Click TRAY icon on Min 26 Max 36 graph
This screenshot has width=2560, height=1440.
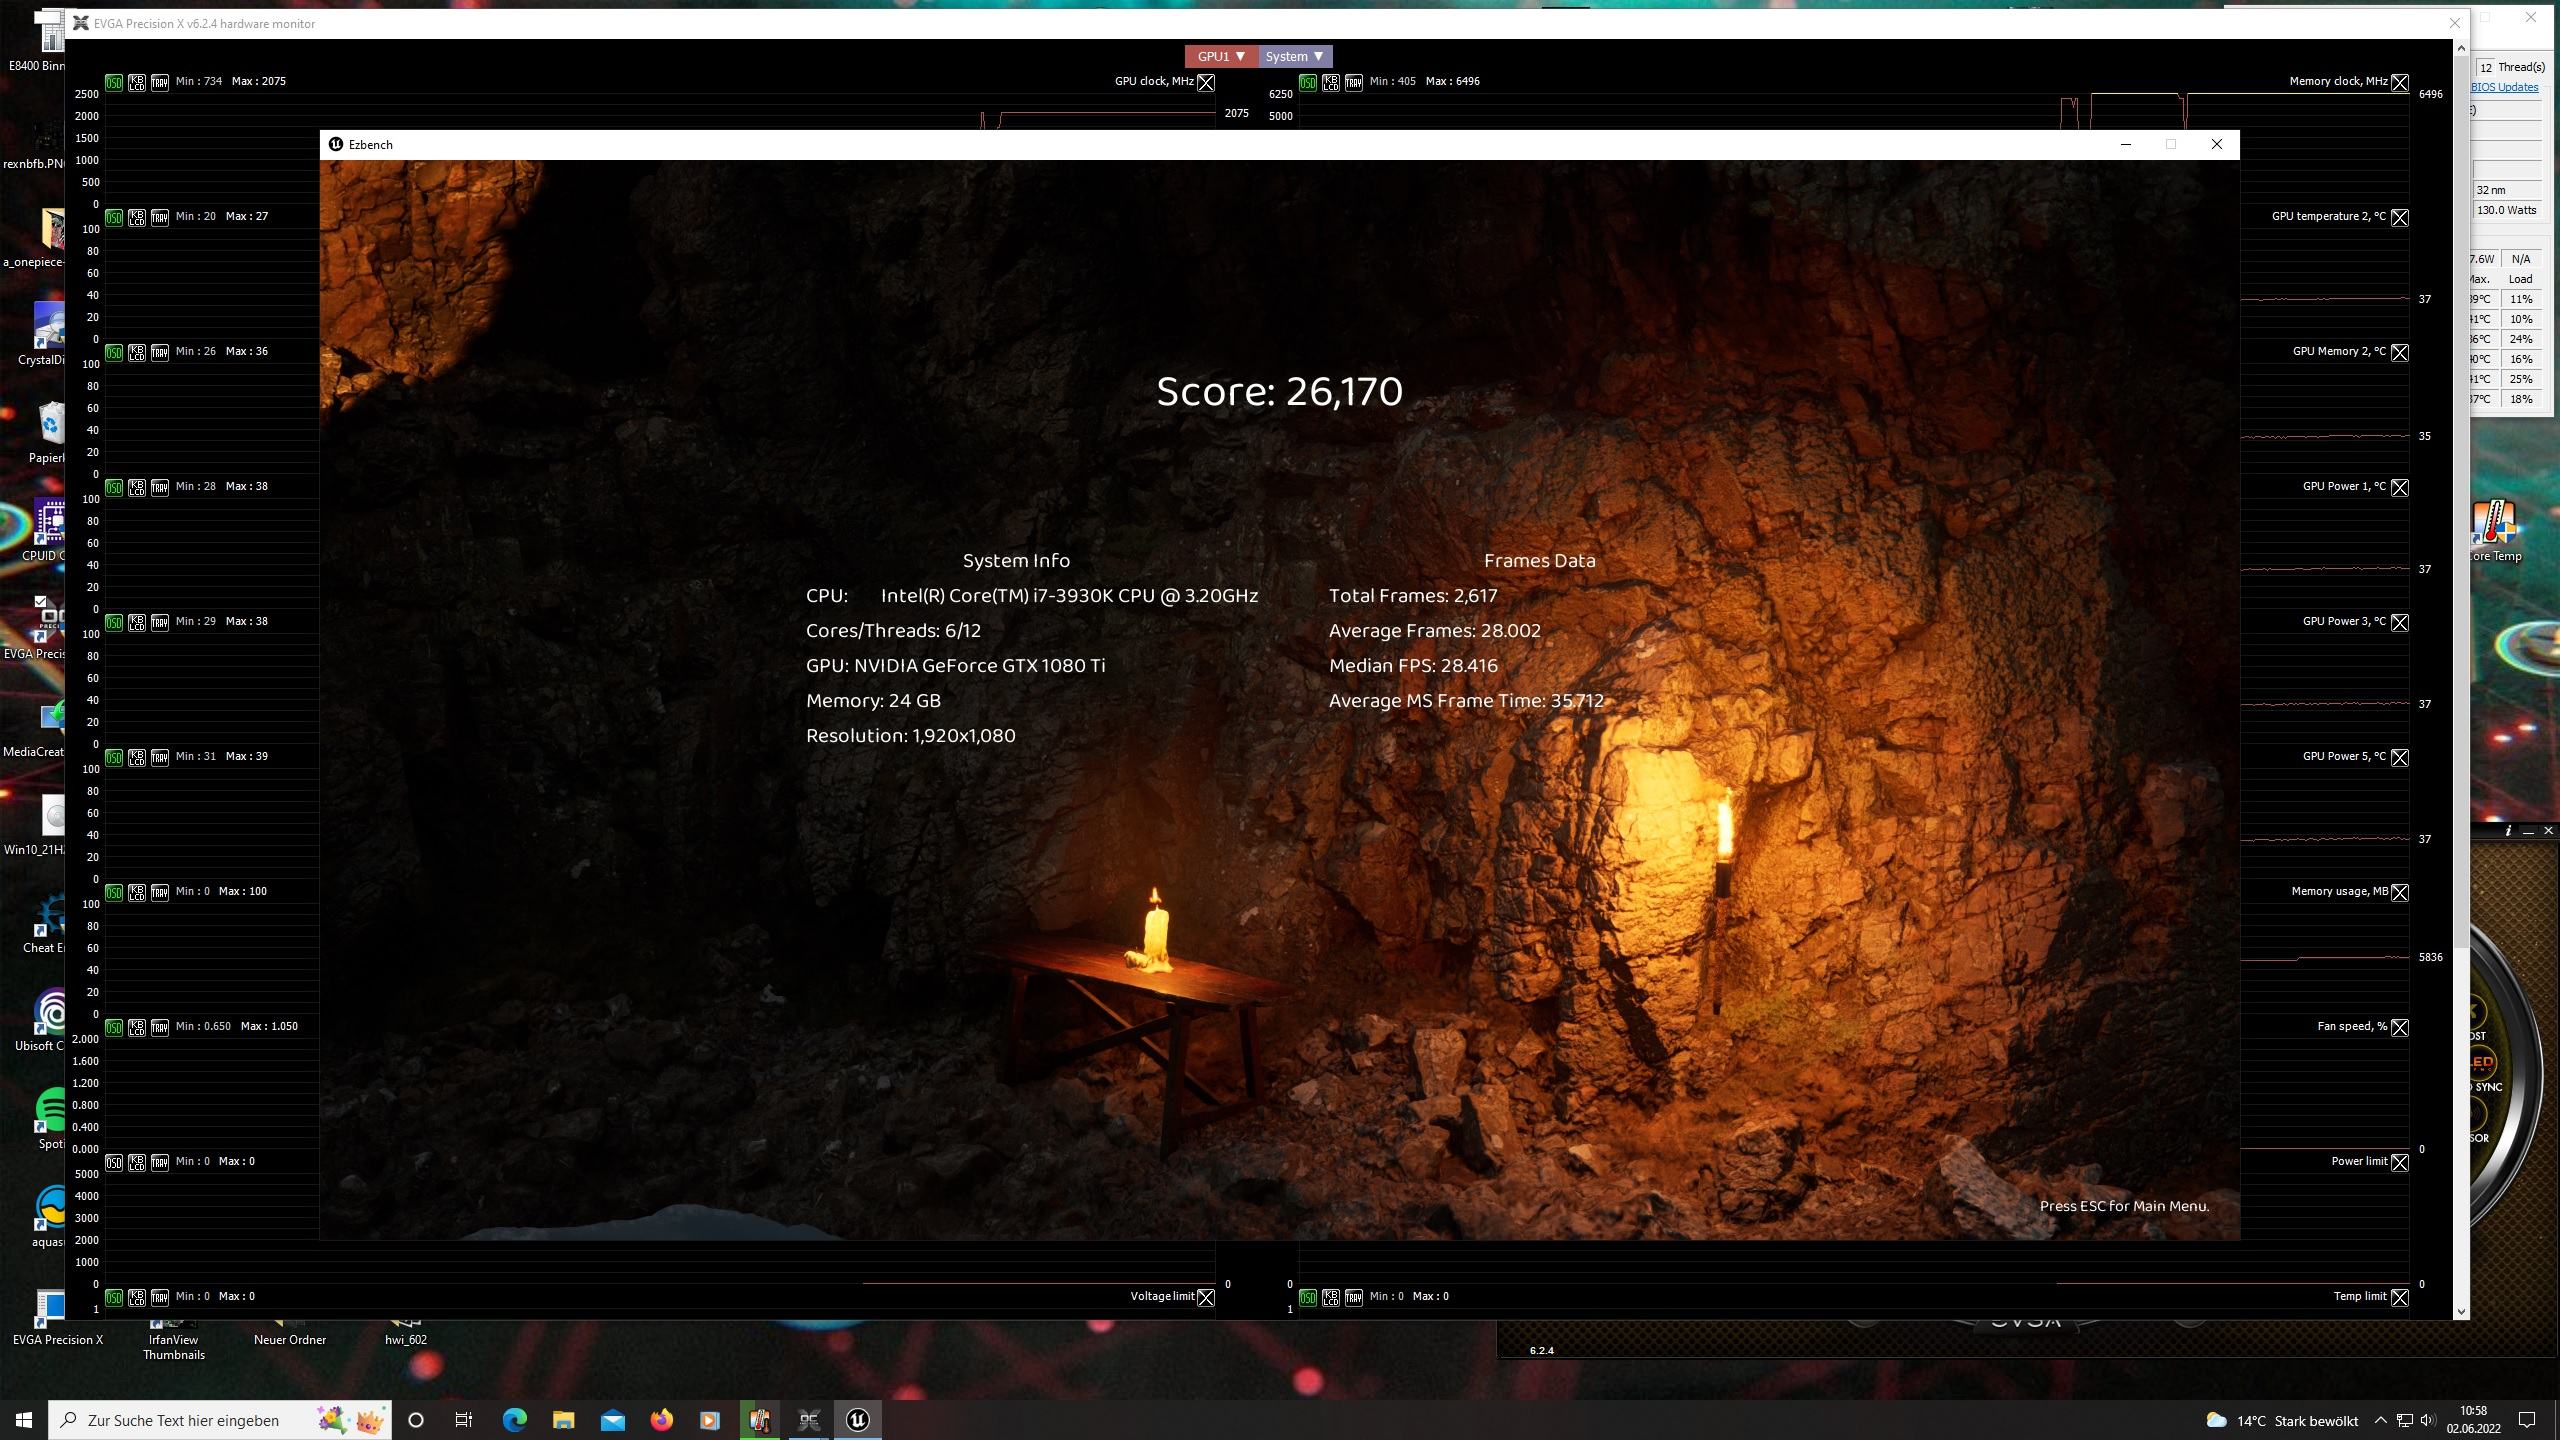click(x=160, y=352)
